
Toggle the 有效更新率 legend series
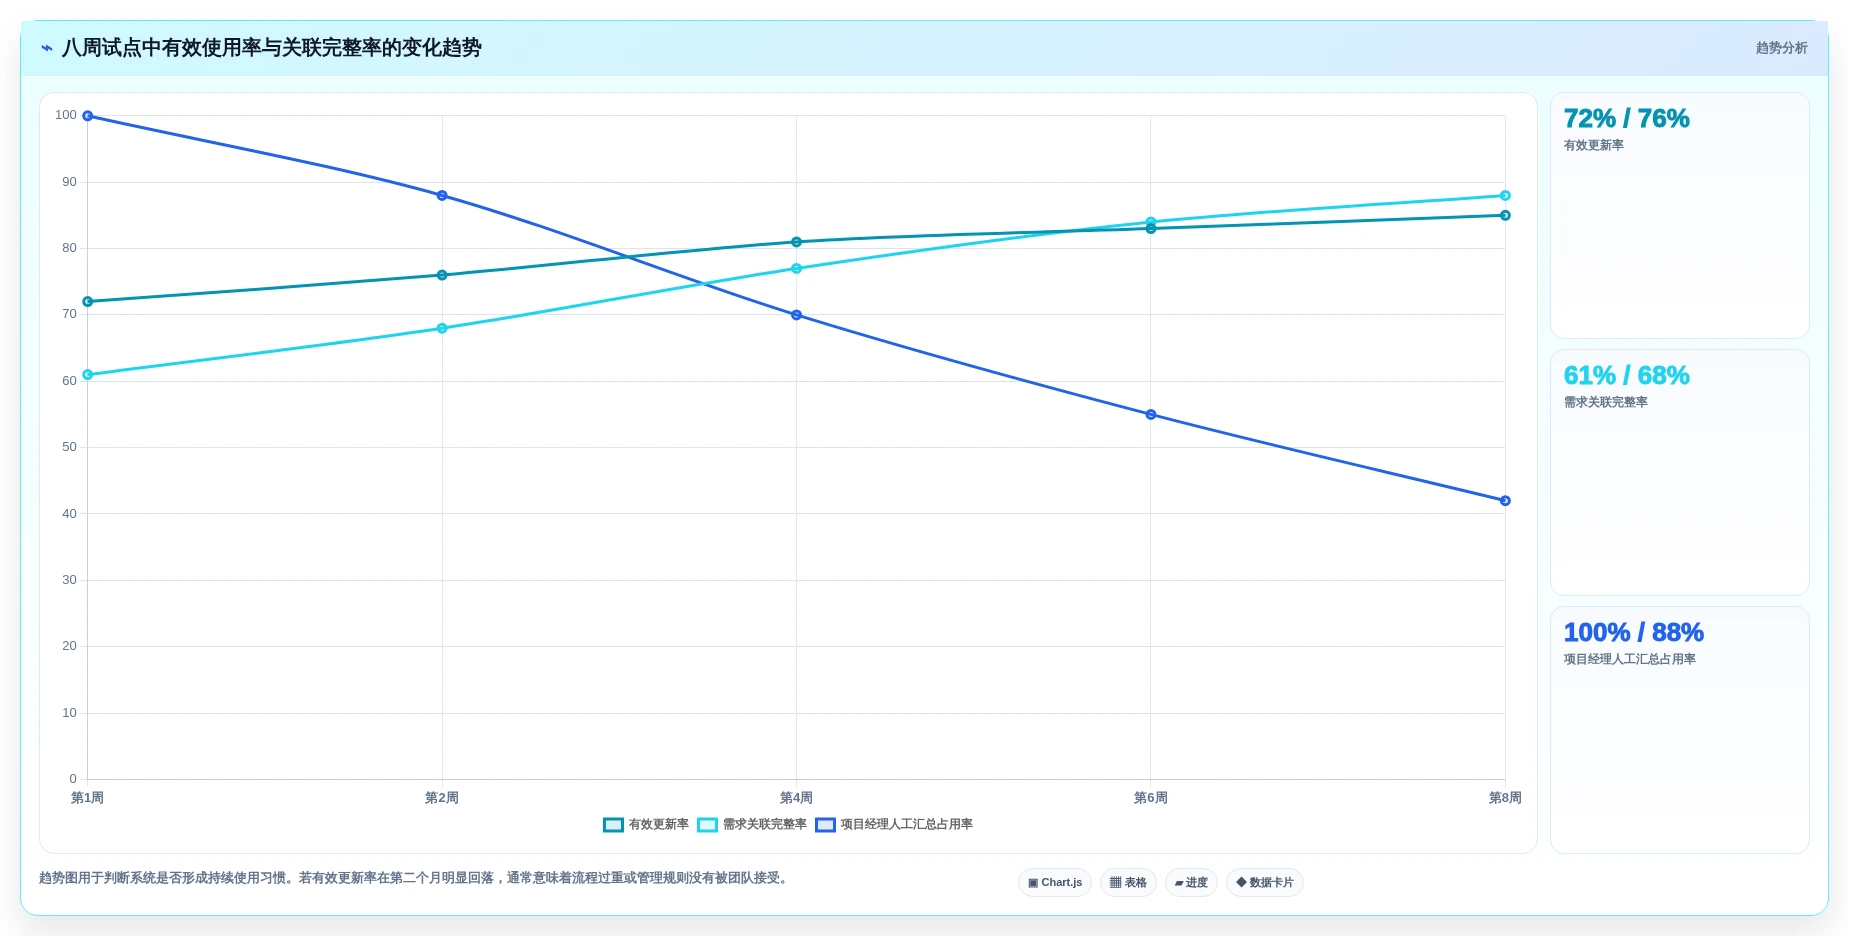646,825
